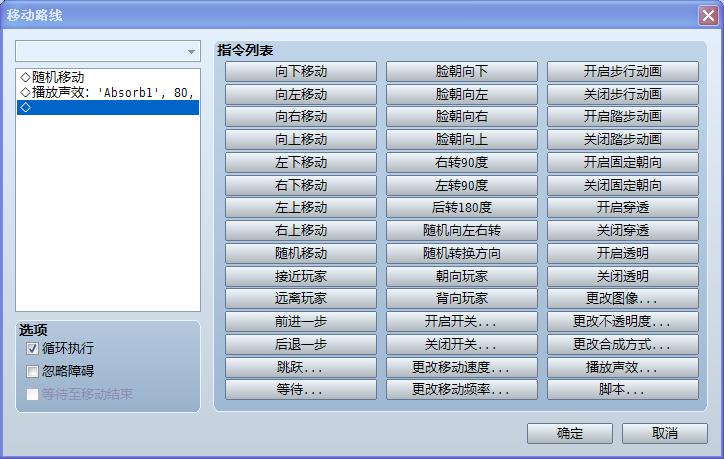Cancel with the 取消 button
Screen dimensions: 724x459
[x=665, y=434]
